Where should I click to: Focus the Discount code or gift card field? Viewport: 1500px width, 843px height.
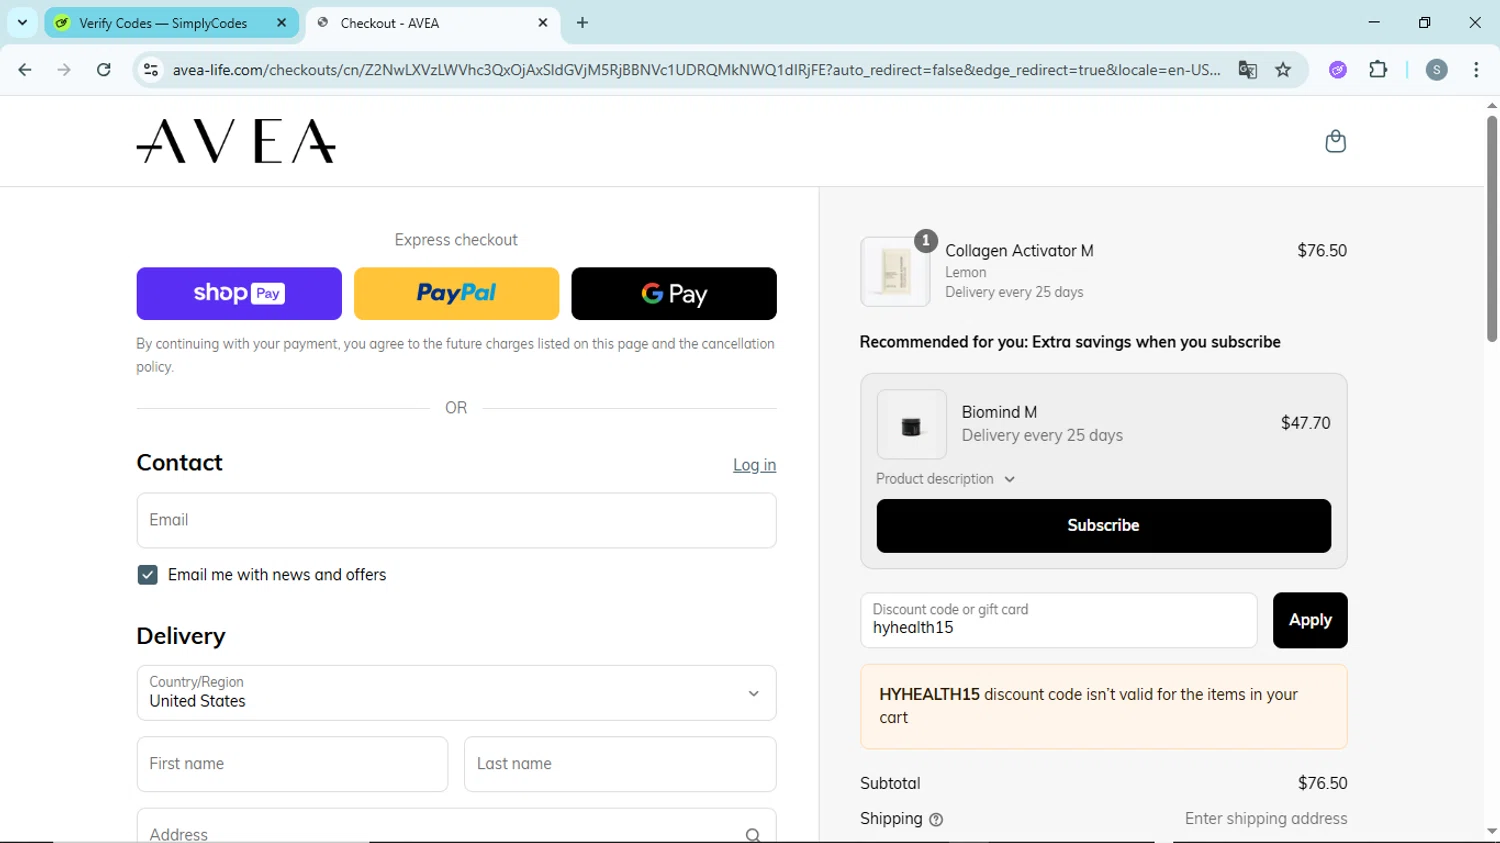[1058, 620]
